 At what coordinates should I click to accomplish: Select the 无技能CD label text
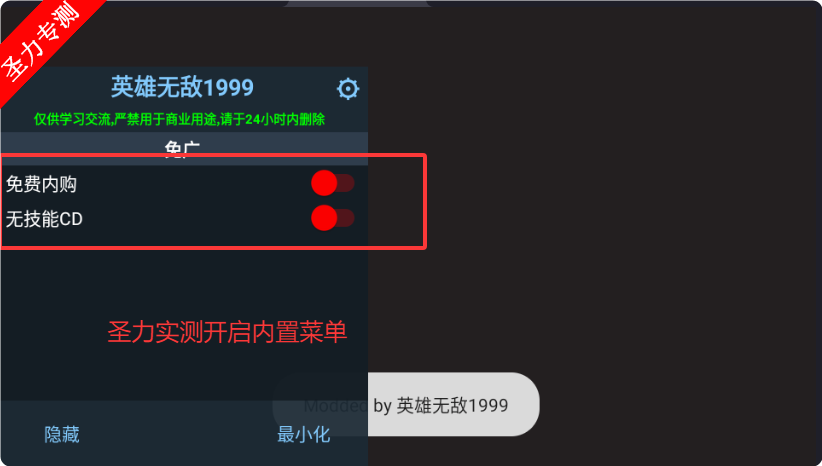(44, 219)
